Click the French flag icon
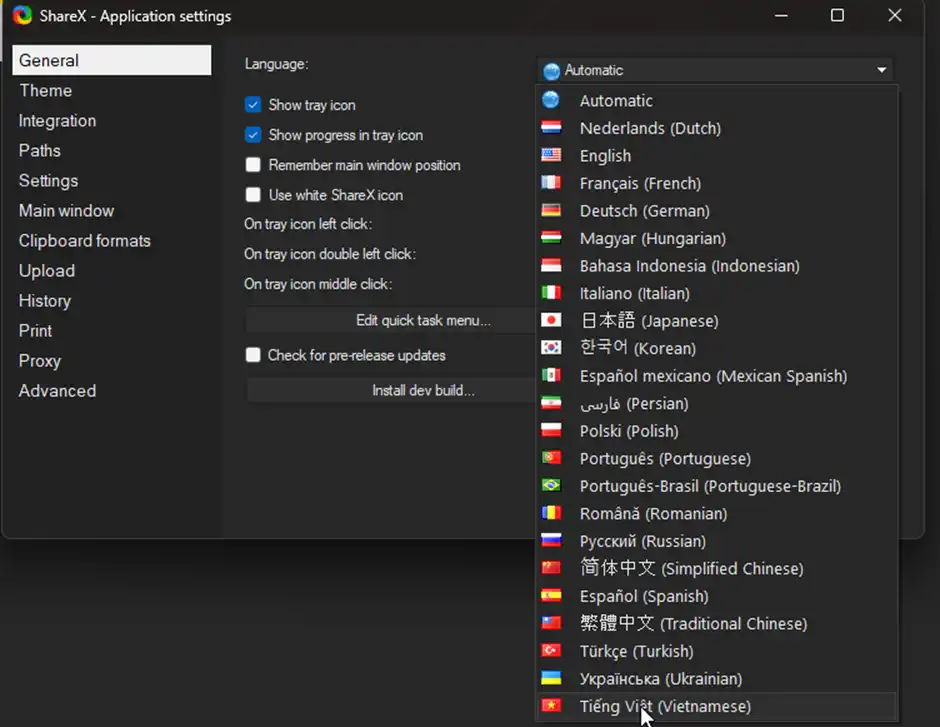Screen dimensions: 940x727 553,183
